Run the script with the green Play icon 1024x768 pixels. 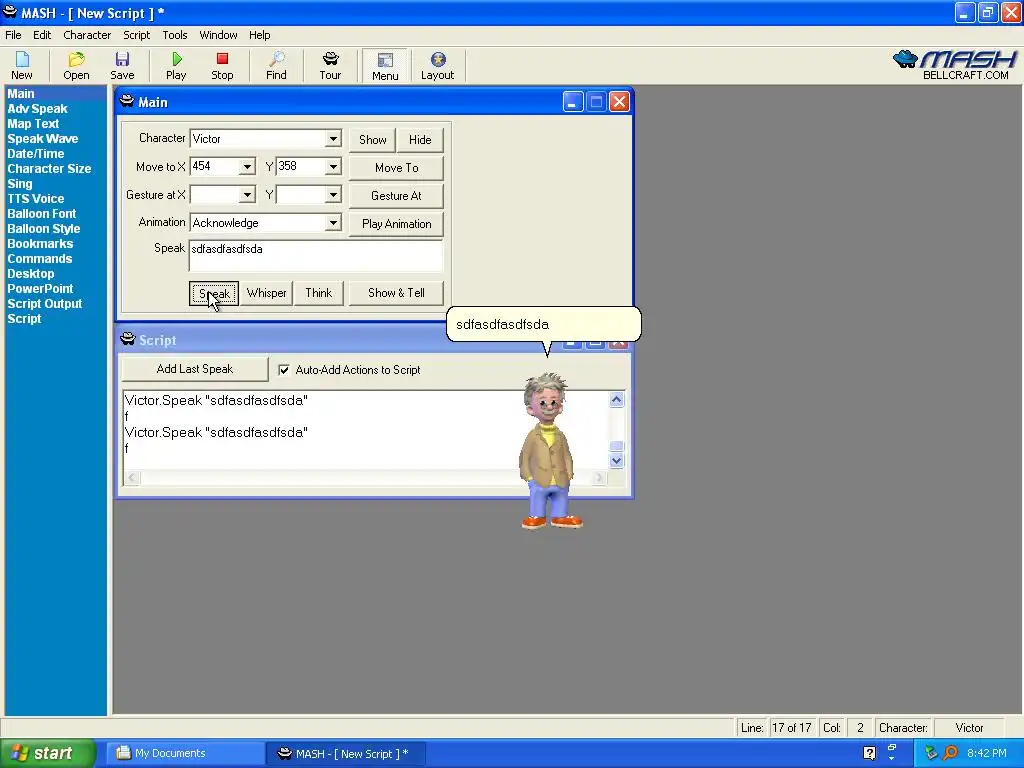(176, 66)
